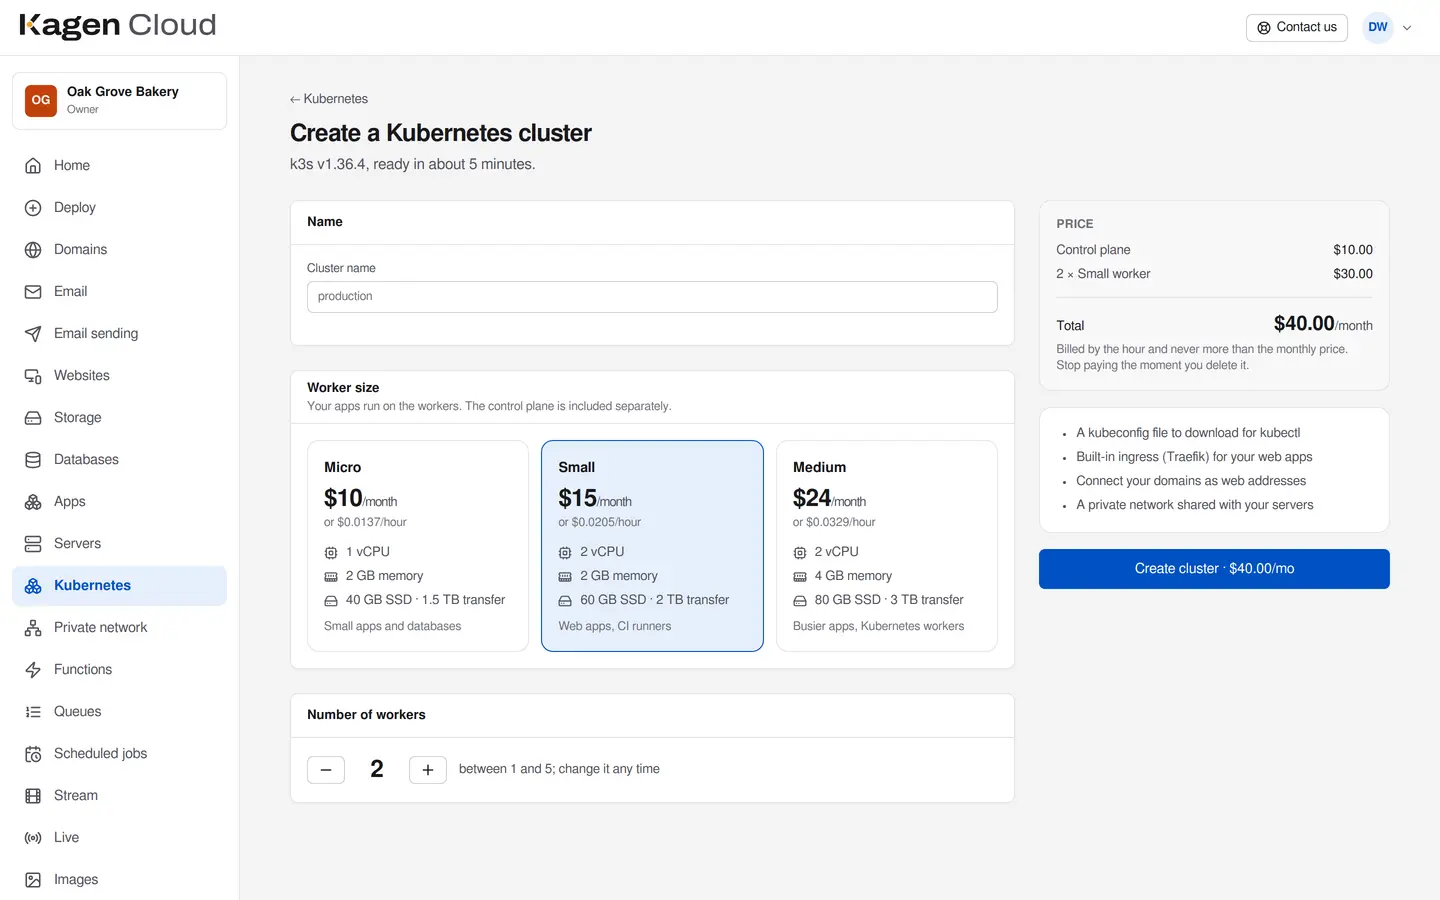Click the Stream film icon
The image size is (1440, 900).
click(33, 796)
